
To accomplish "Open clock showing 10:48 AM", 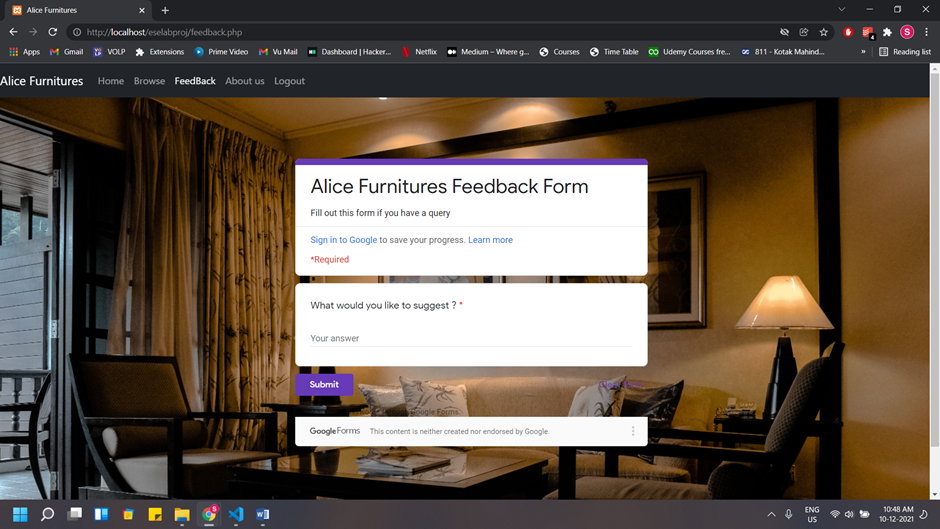I will [x=897, y=515].
